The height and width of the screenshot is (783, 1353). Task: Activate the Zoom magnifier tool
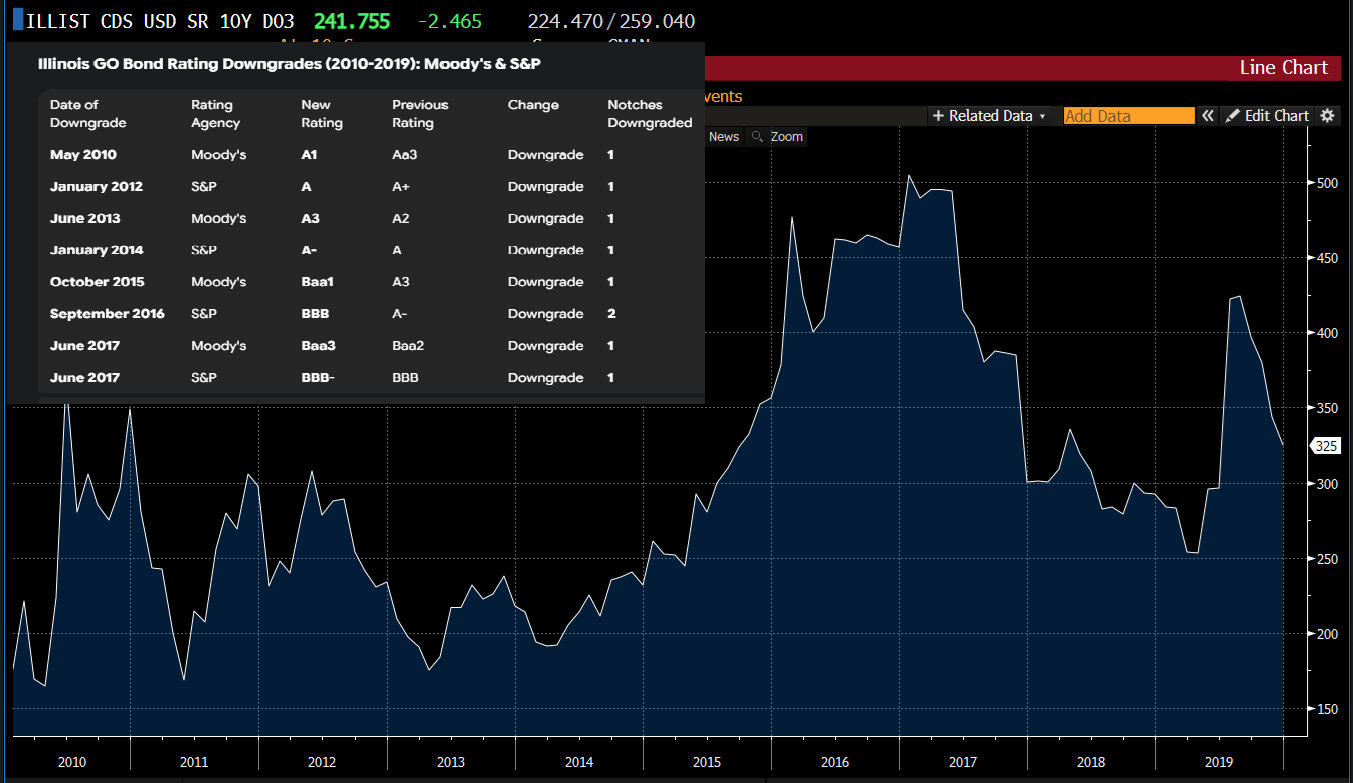click(778, 137)
